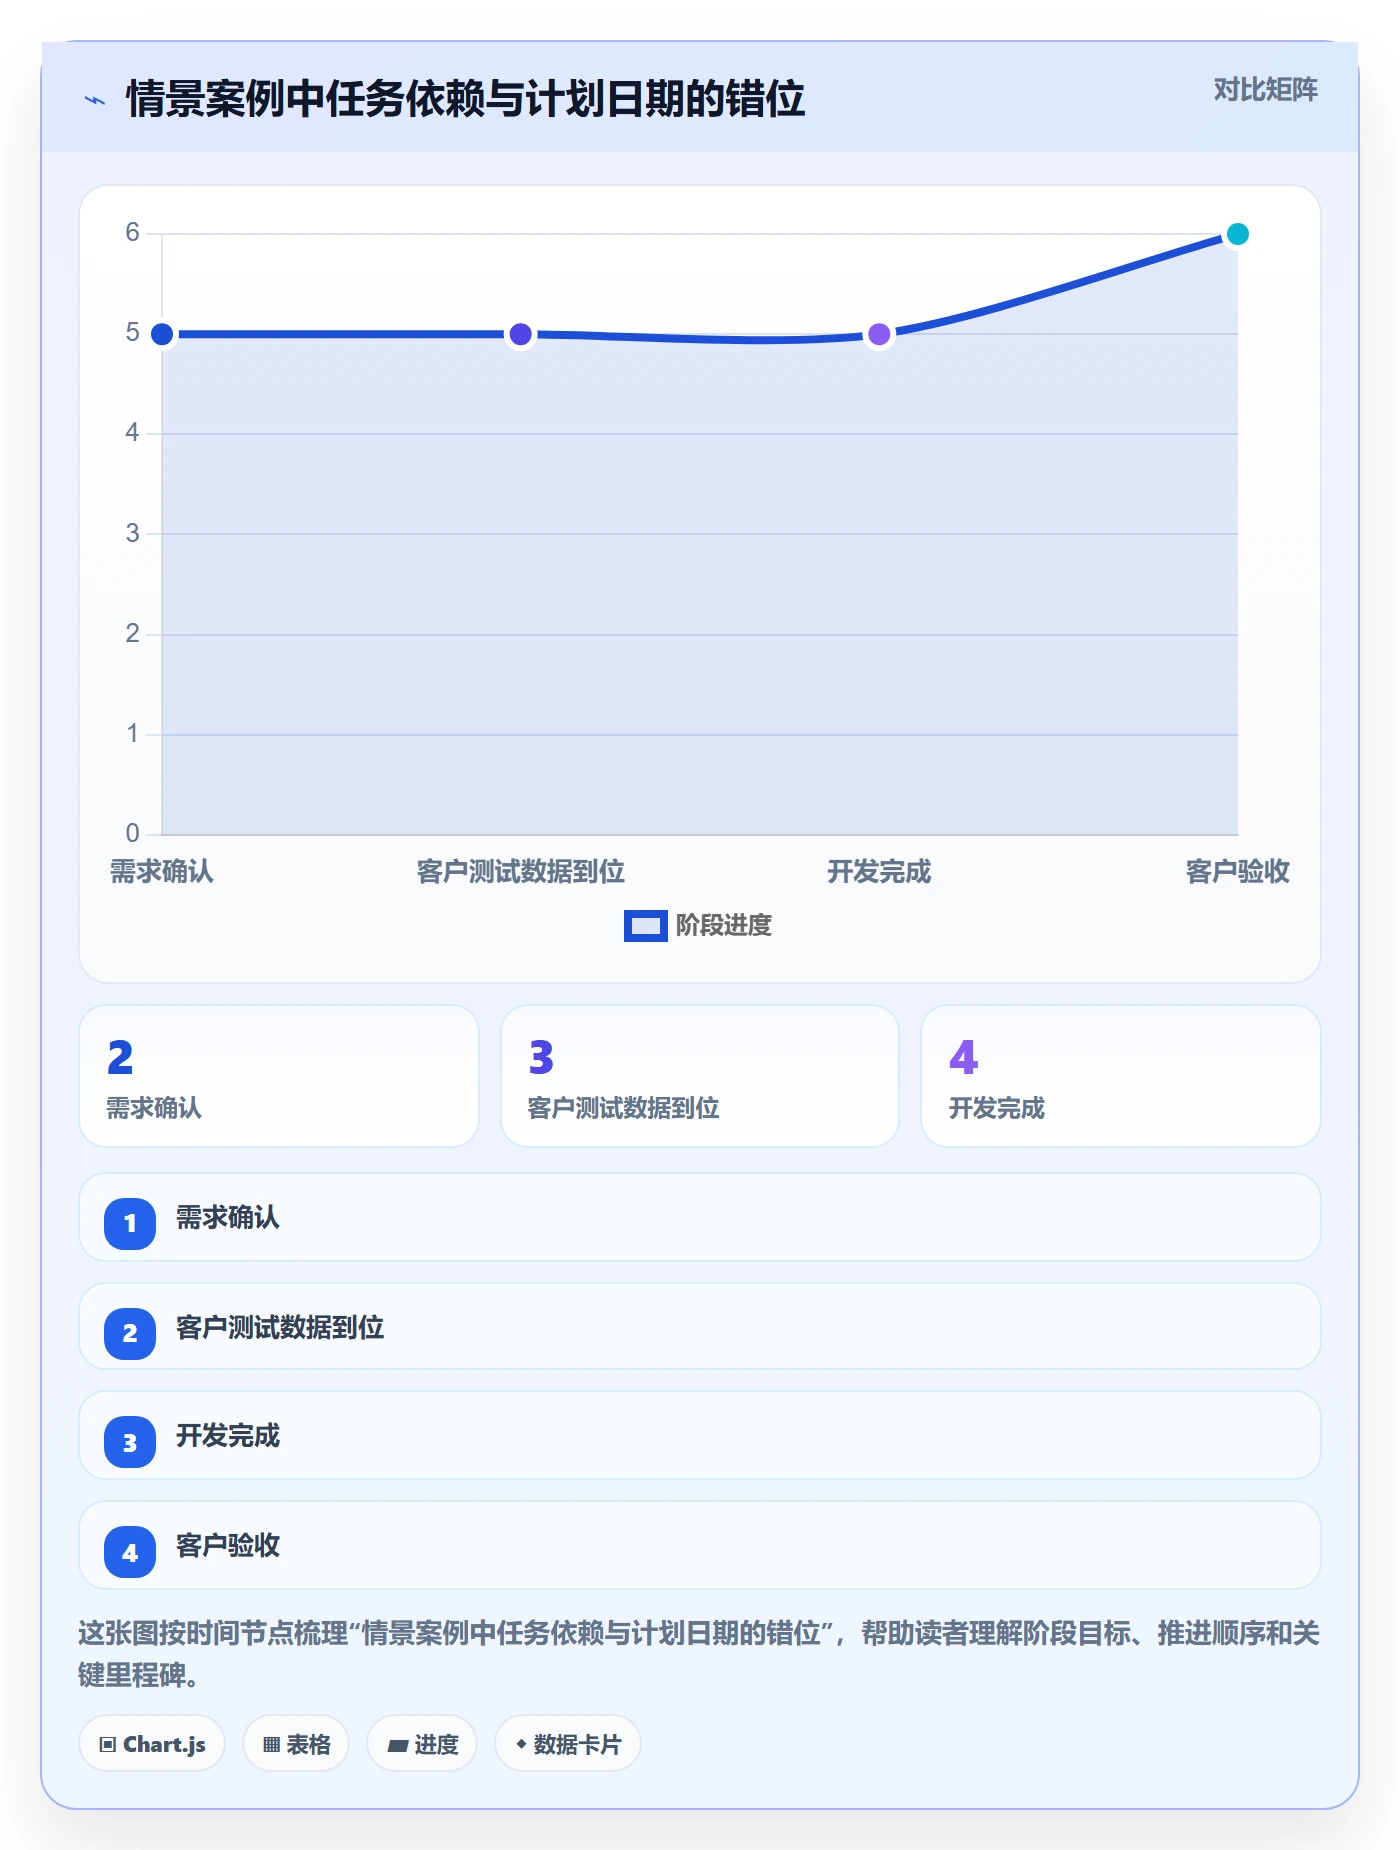
Task: Open the stat card showing 2 需求确认
Action: pyautogui.click(x=279, y=1076)
